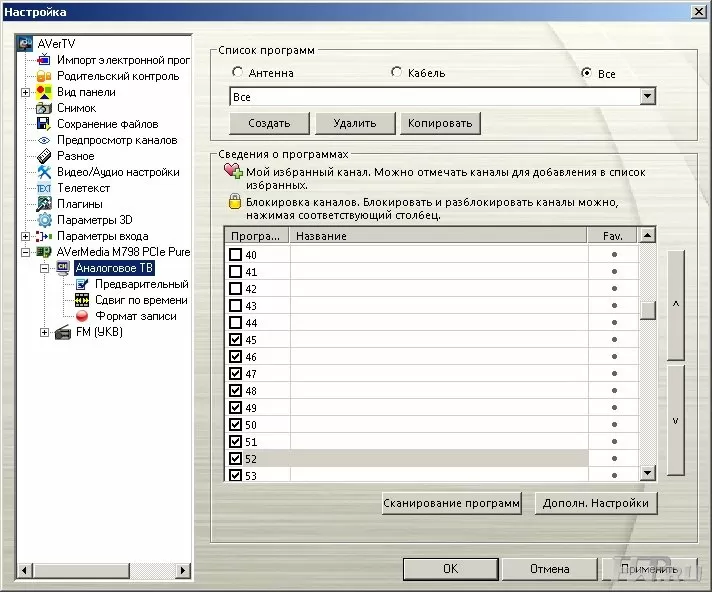Image resolution: width=712 pixels, height=592 pixels.
Task: Click the Видео/Аудио настройки tools icon
Action: point(44,172)
